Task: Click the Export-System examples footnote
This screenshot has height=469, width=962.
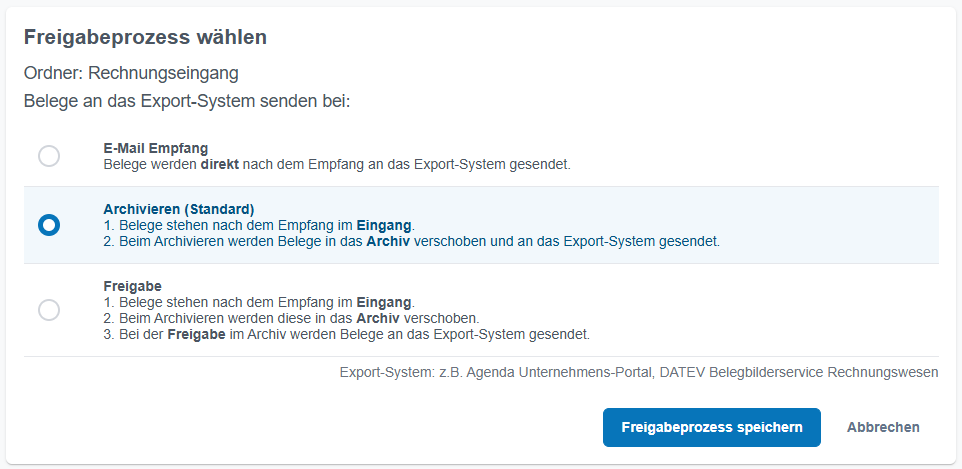Action: click(x=638, y=372)
